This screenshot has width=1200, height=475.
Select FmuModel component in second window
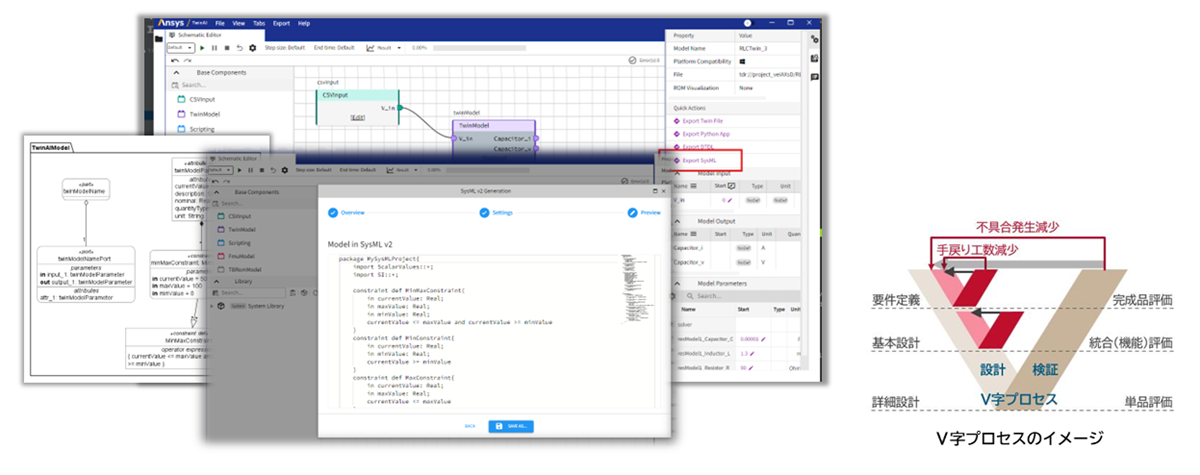238,255
